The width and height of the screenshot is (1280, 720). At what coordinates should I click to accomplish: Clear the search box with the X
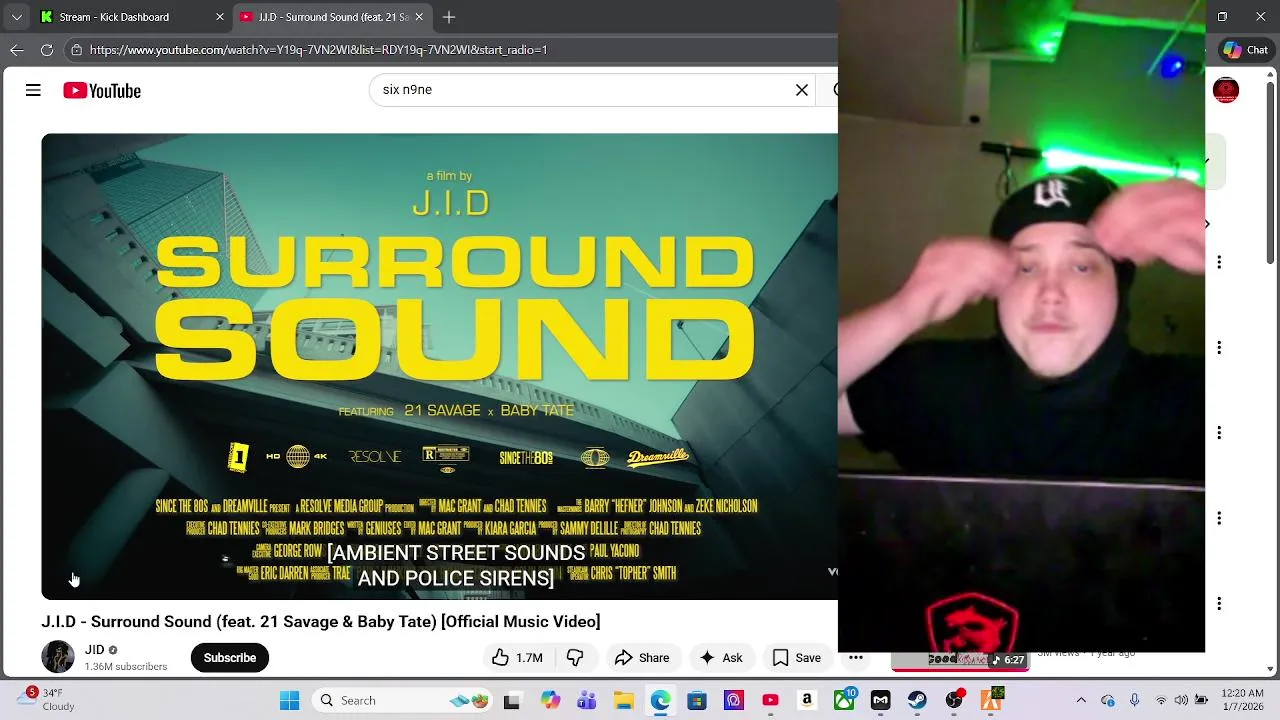click(802, 90)
